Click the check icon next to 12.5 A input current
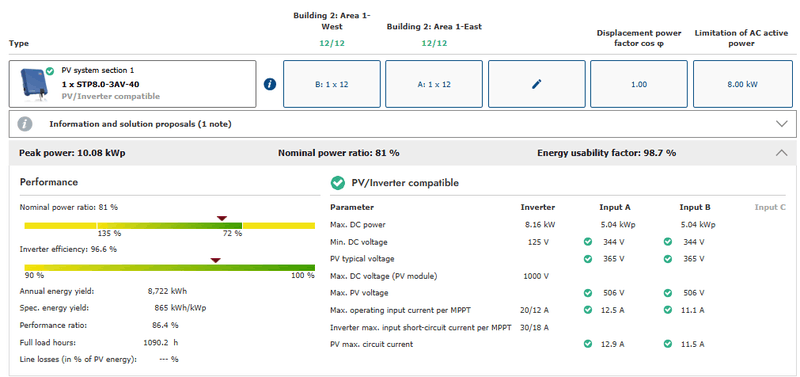 tap(588, 310)
